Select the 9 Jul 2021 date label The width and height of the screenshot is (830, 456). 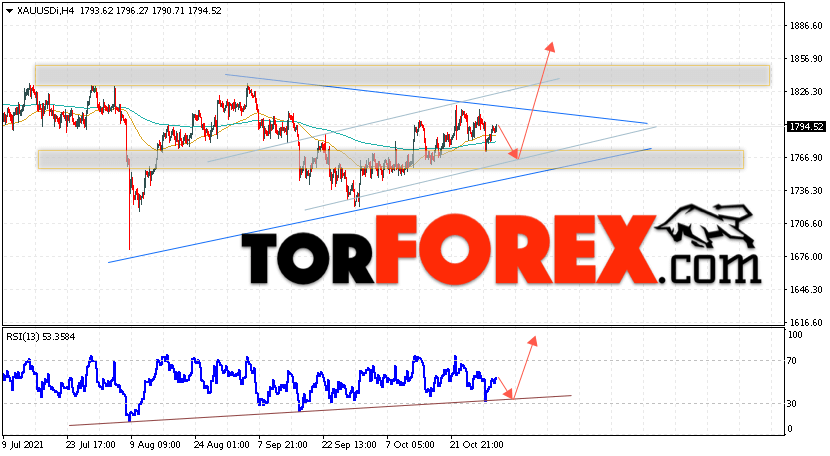23,444
